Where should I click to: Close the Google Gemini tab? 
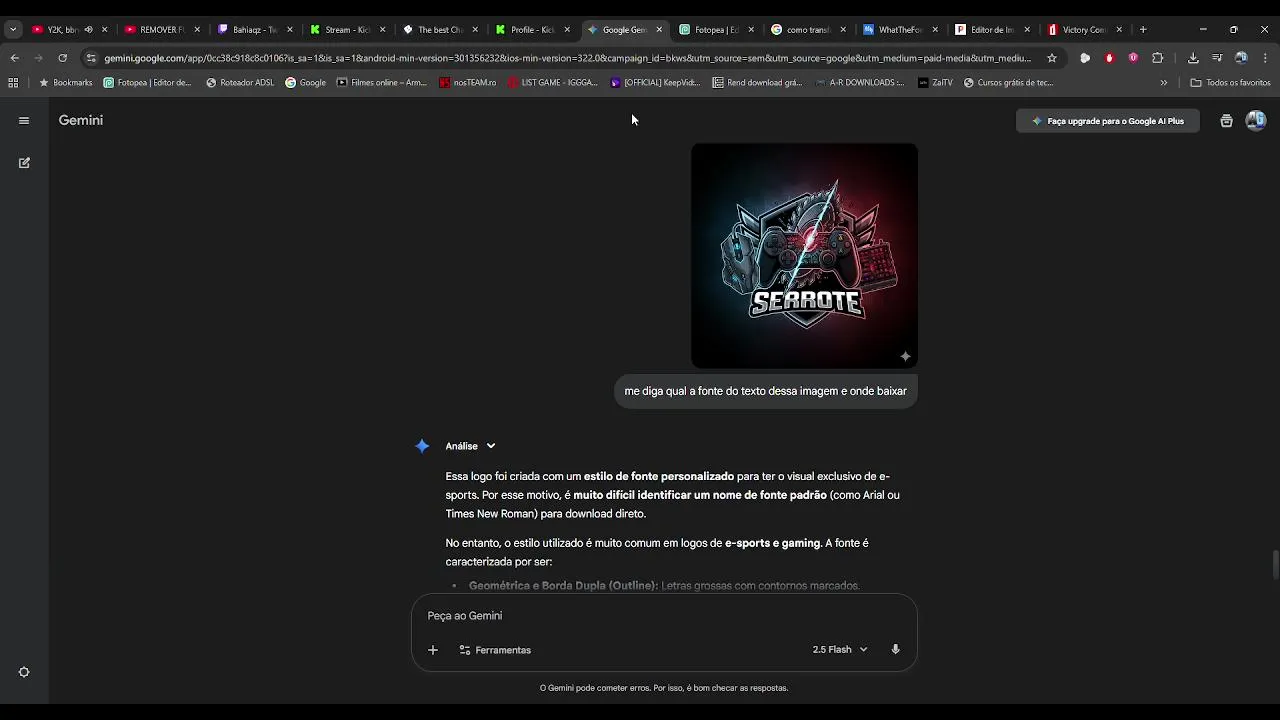pyautogui.click(x=659, y=30)
